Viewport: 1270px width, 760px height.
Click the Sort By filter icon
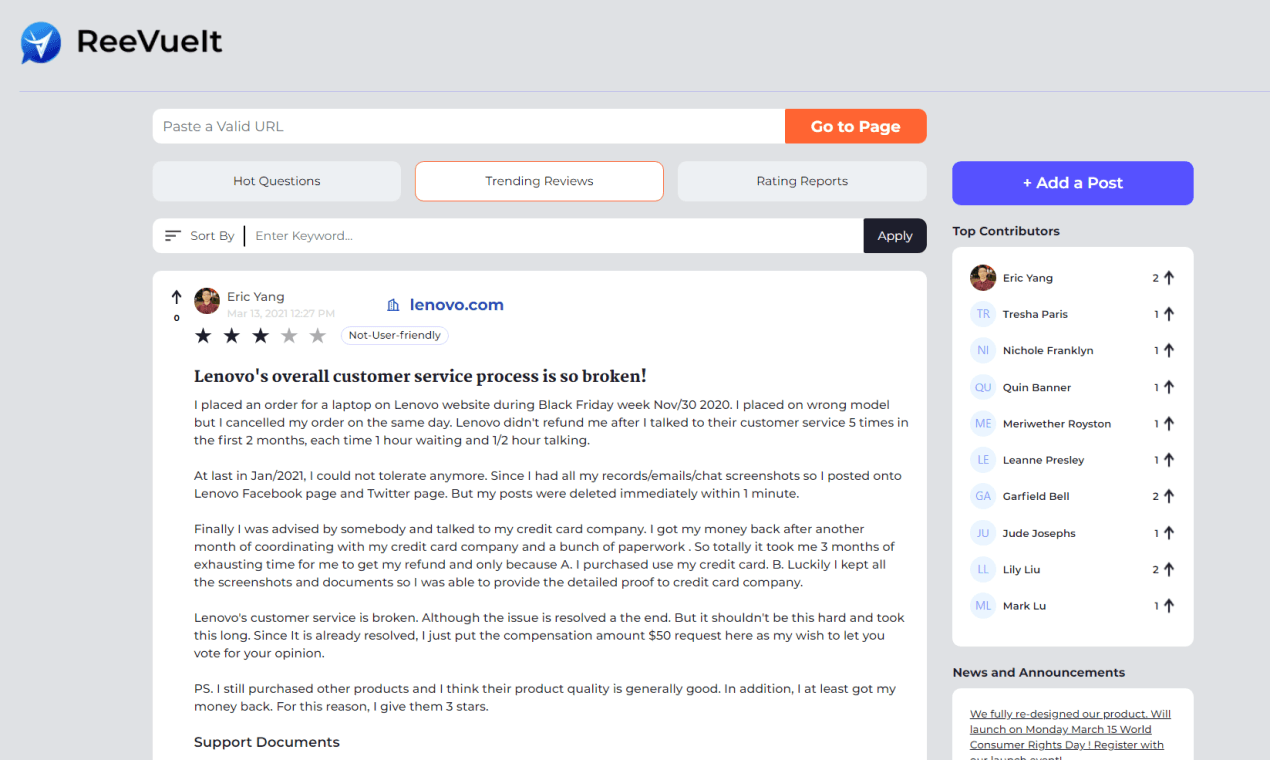(173, 236)
